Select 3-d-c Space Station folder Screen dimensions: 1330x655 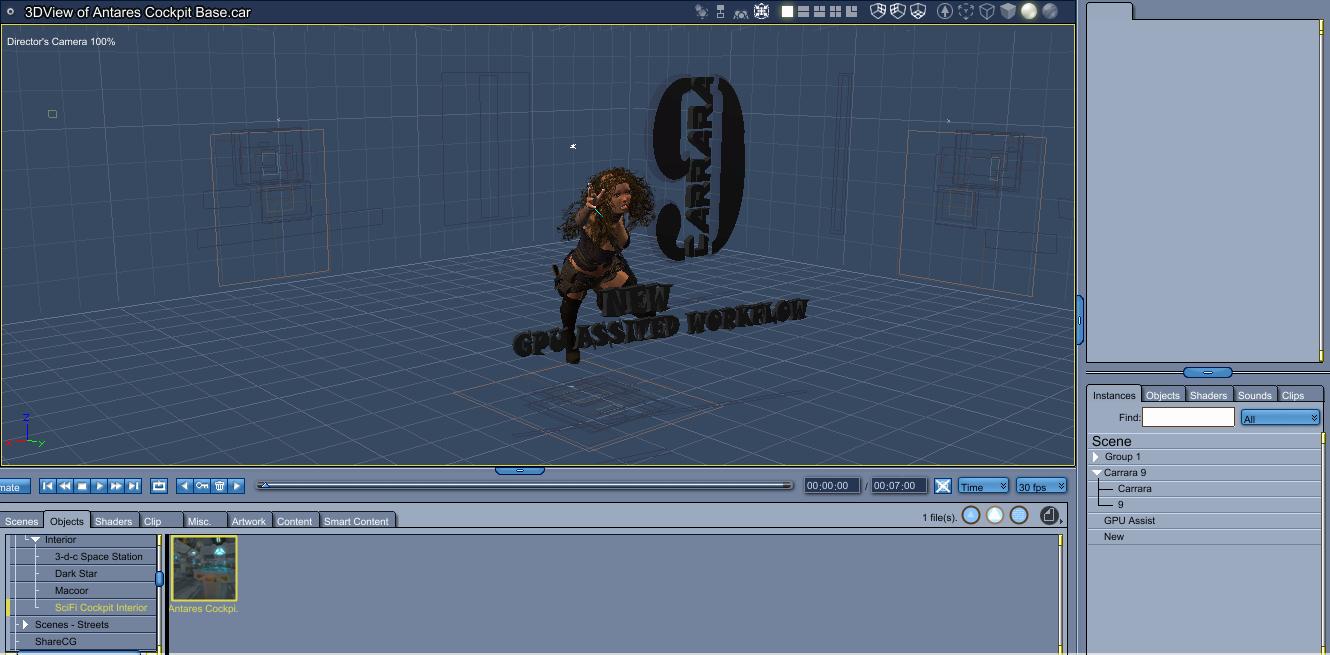click(98, 556)
